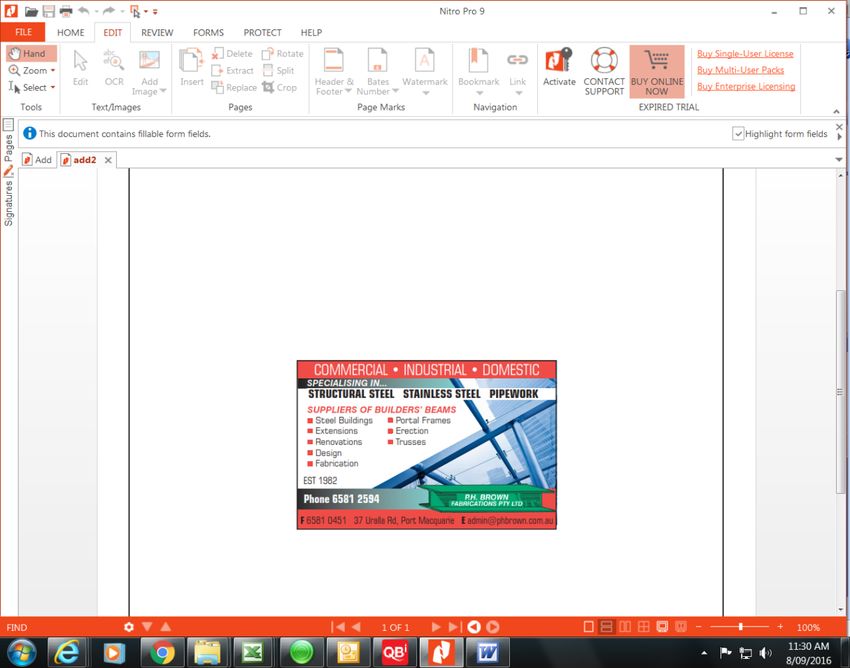This screenshot has width=850, height=668.
Task: Find previous search result arrow
Action: (x=166, y=627)
